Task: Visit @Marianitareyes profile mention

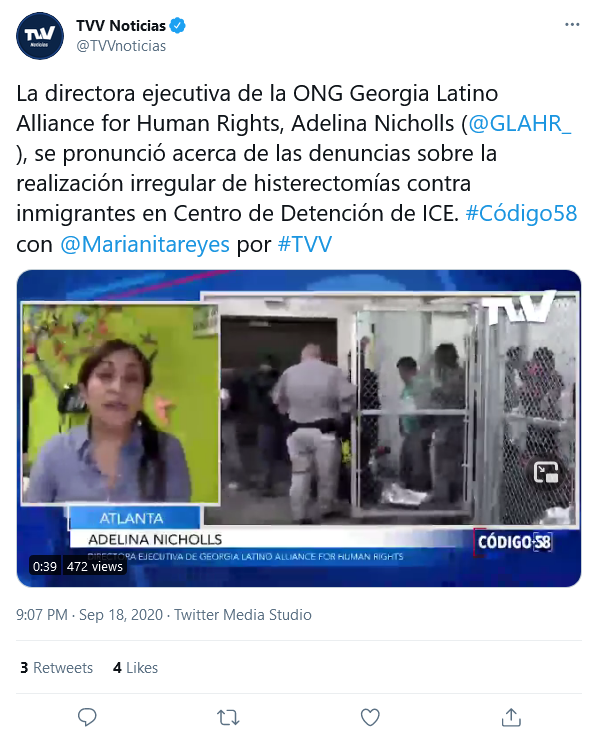Action: pyautogui.click(x=145, y=244)
